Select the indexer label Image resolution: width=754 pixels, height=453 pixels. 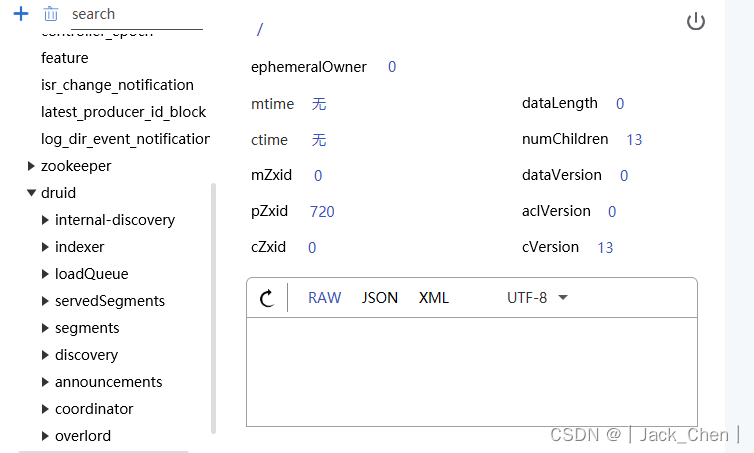click(x=79, y=247)
